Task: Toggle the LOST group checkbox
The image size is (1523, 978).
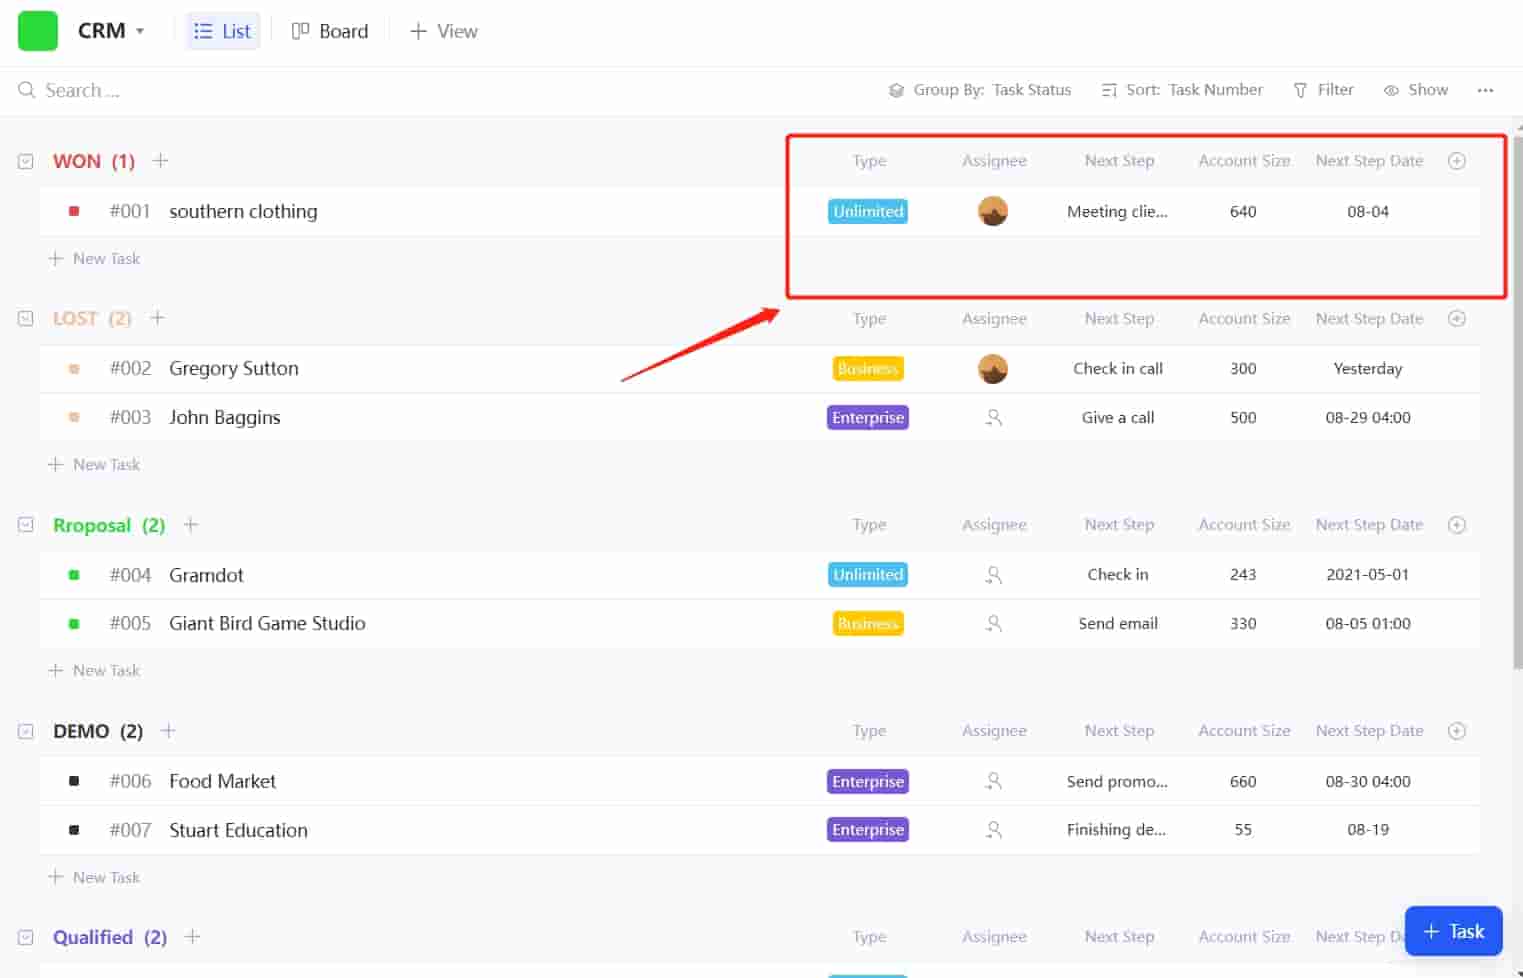Action: pyautogui.click(x=25, y=318)
